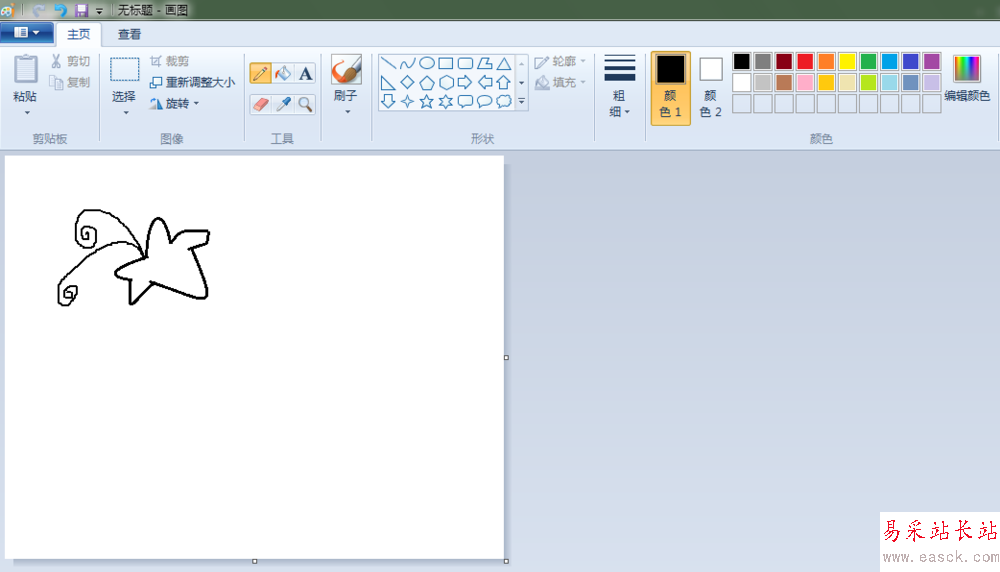Open the Paint file menu button
This screenshot has width=1000, height=572.
(26, 33)
